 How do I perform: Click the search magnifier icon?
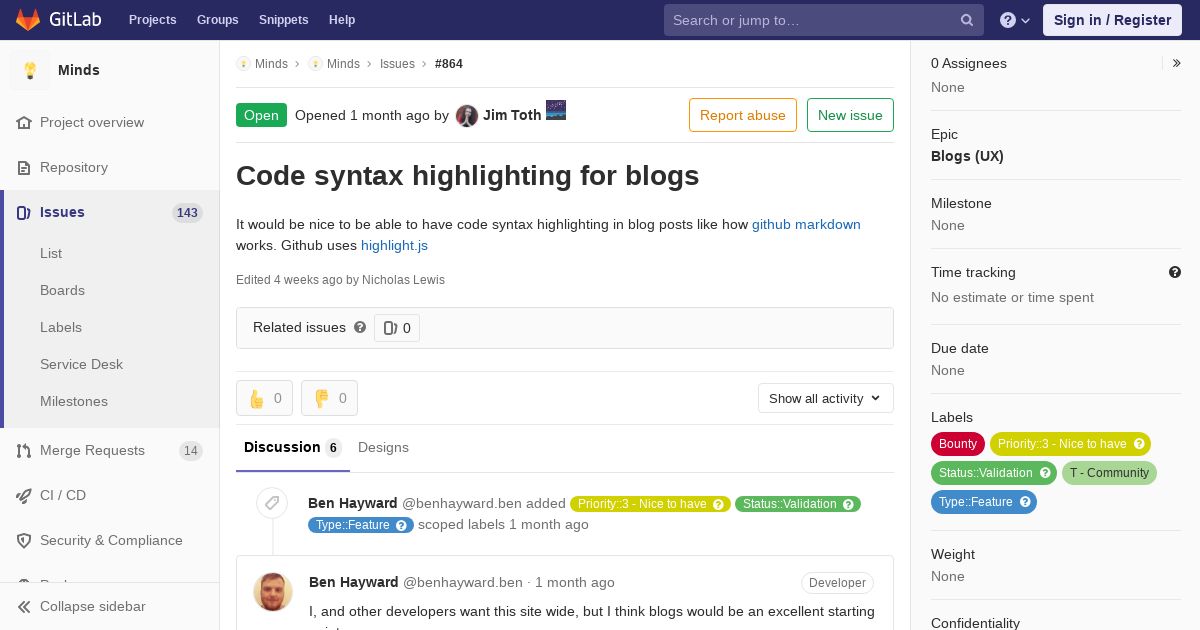[x=967, y=20]
